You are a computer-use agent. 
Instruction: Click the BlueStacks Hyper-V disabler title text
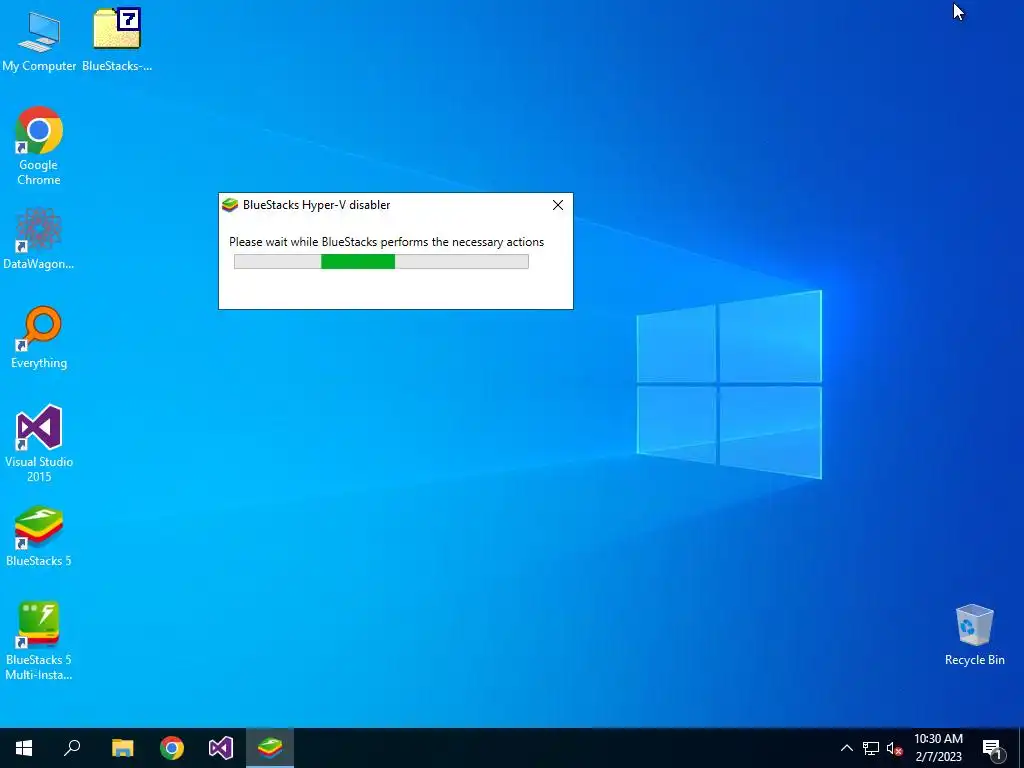(x=317, y=205)
